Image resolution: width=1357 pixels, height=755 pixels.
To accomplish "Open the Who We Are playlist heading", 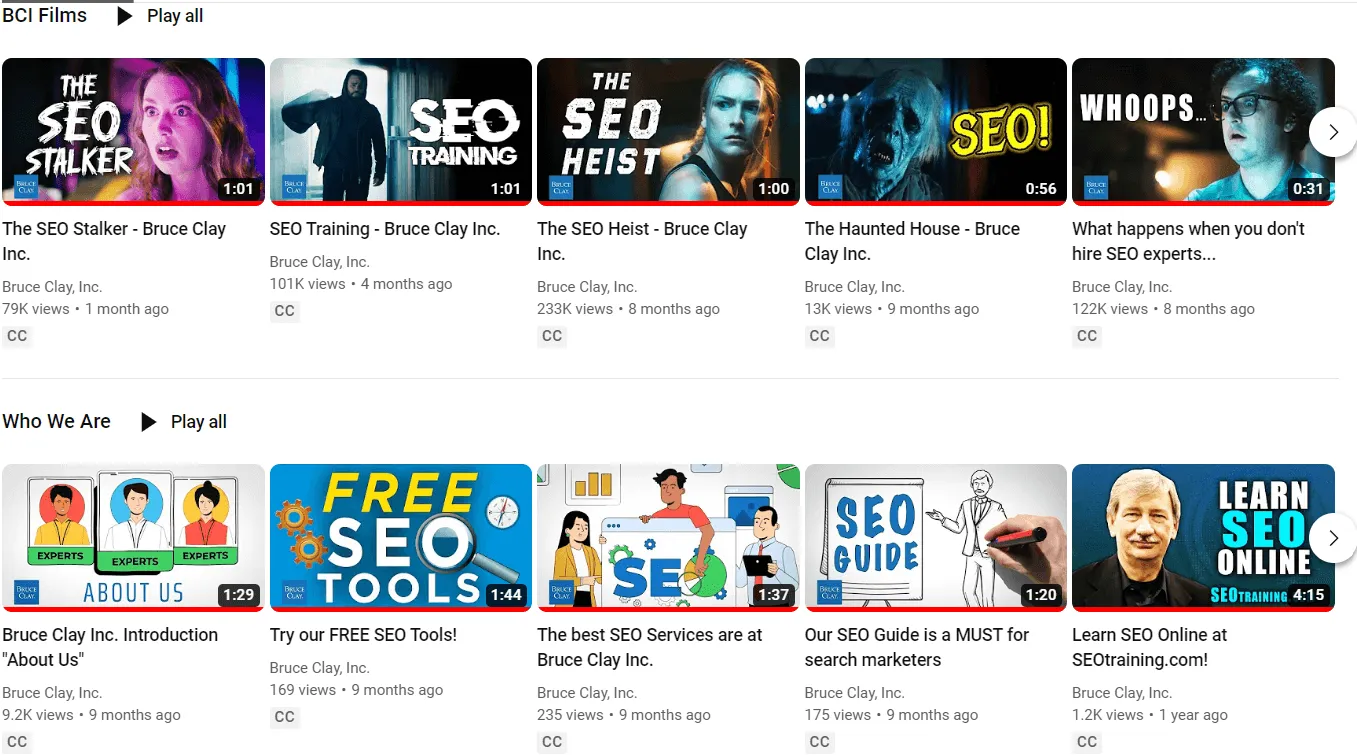I will [56, 421].
